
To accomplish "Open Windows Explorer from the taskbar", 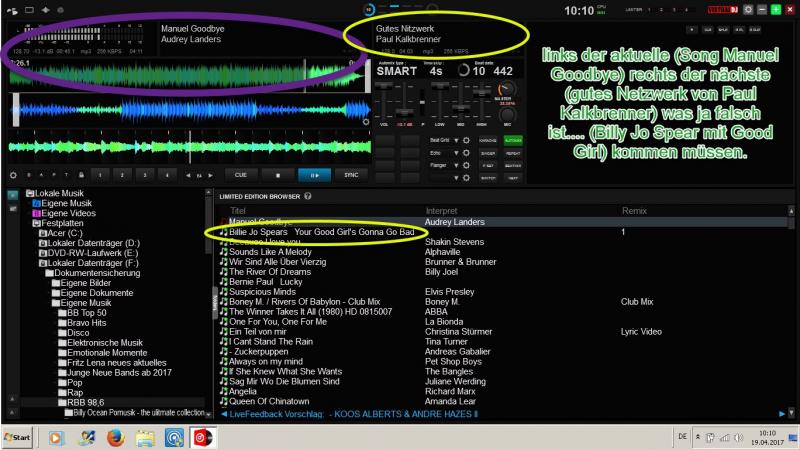I will click(x=145, y=438).
